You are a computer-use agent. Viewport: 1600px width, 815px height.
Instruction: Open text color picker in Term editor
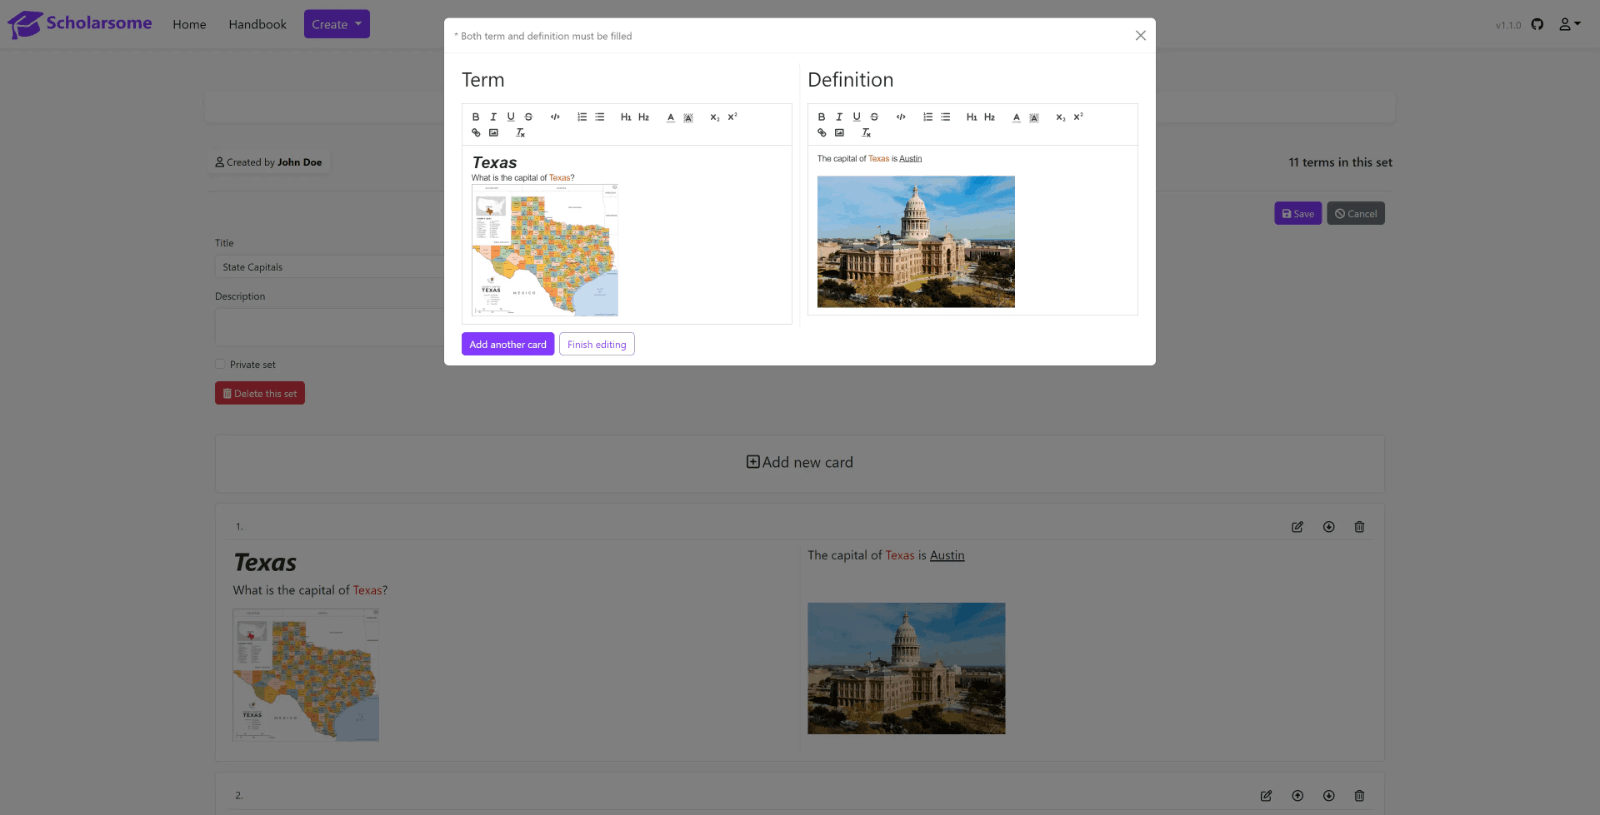coord(670,117)
